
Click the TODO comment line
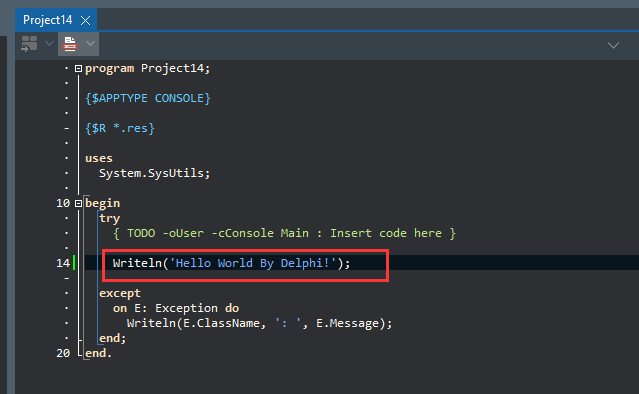tap(284, 233)
